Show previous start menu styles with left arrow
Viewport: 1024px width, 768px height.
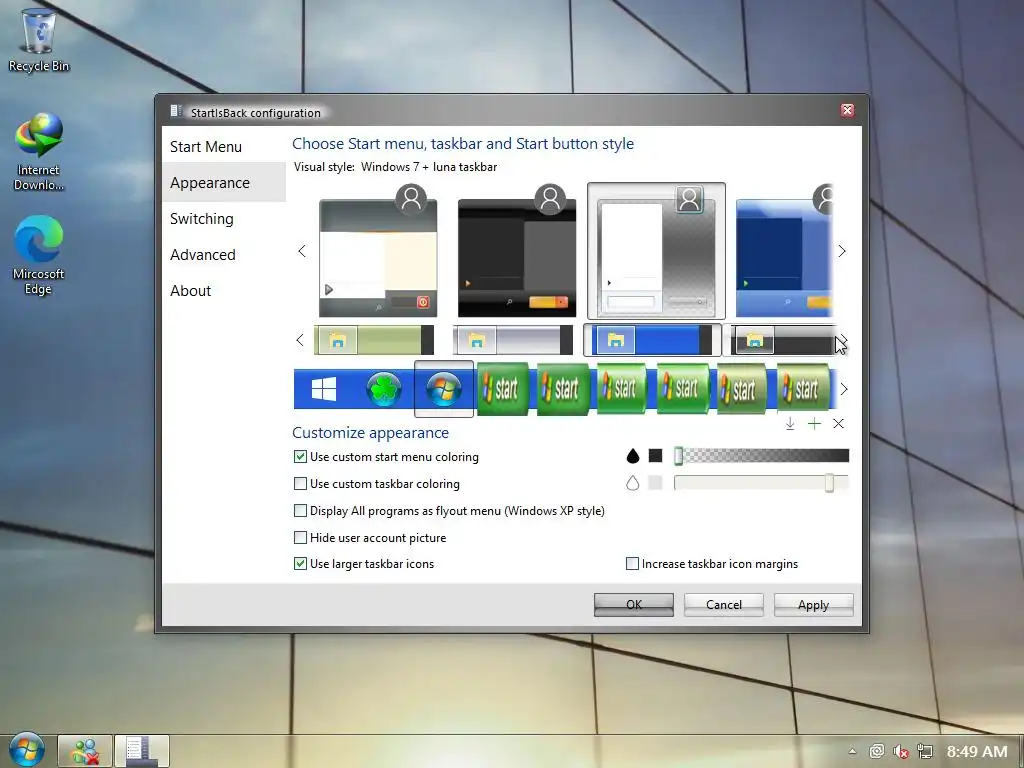click(302, 251)
